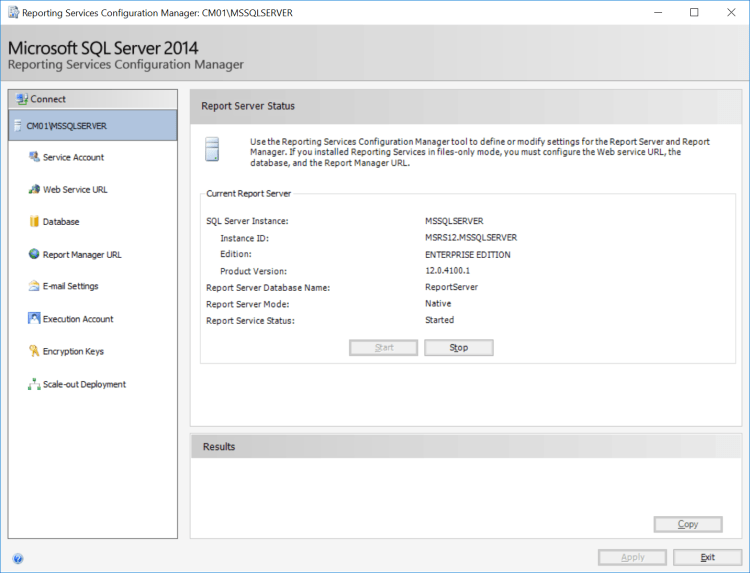
Task: Open Scale-out Deployment settings
Action: [84, 384]
